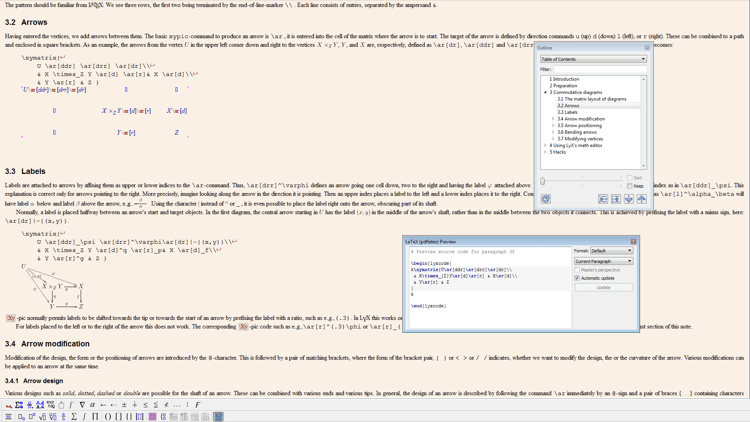Insert a square root from the math toolbar
750x422 pixels.
coord(42,416)
